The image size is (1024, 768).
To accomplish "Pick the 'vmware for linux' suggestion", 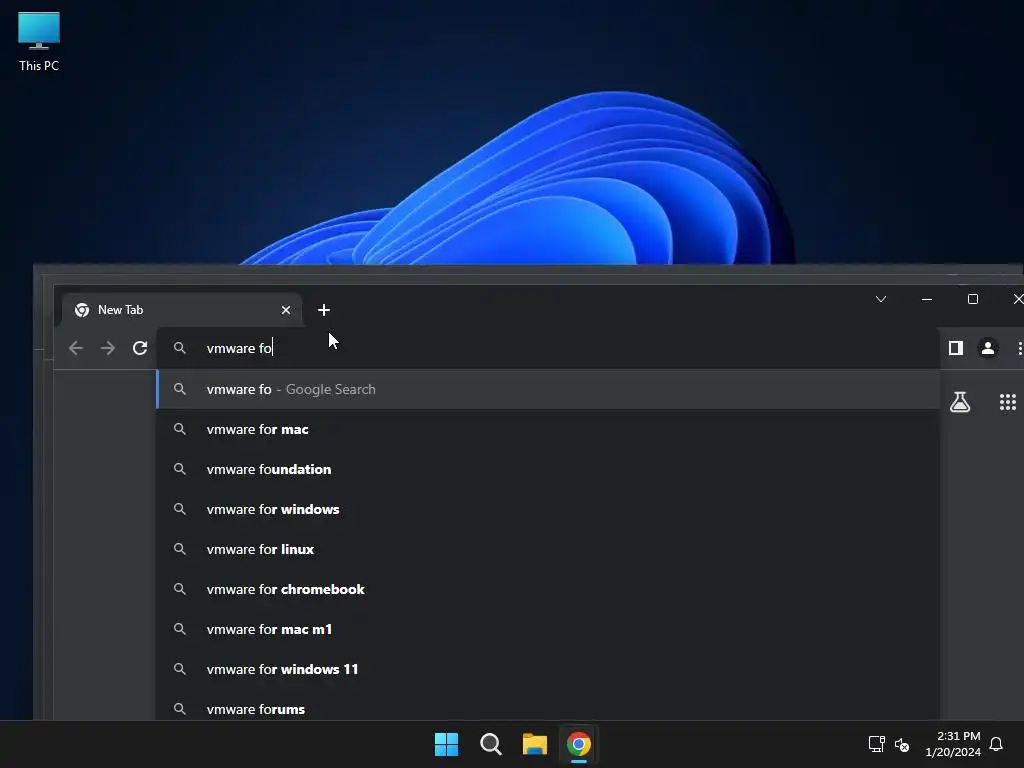I will pyautogui.click(x=548, y=549).
